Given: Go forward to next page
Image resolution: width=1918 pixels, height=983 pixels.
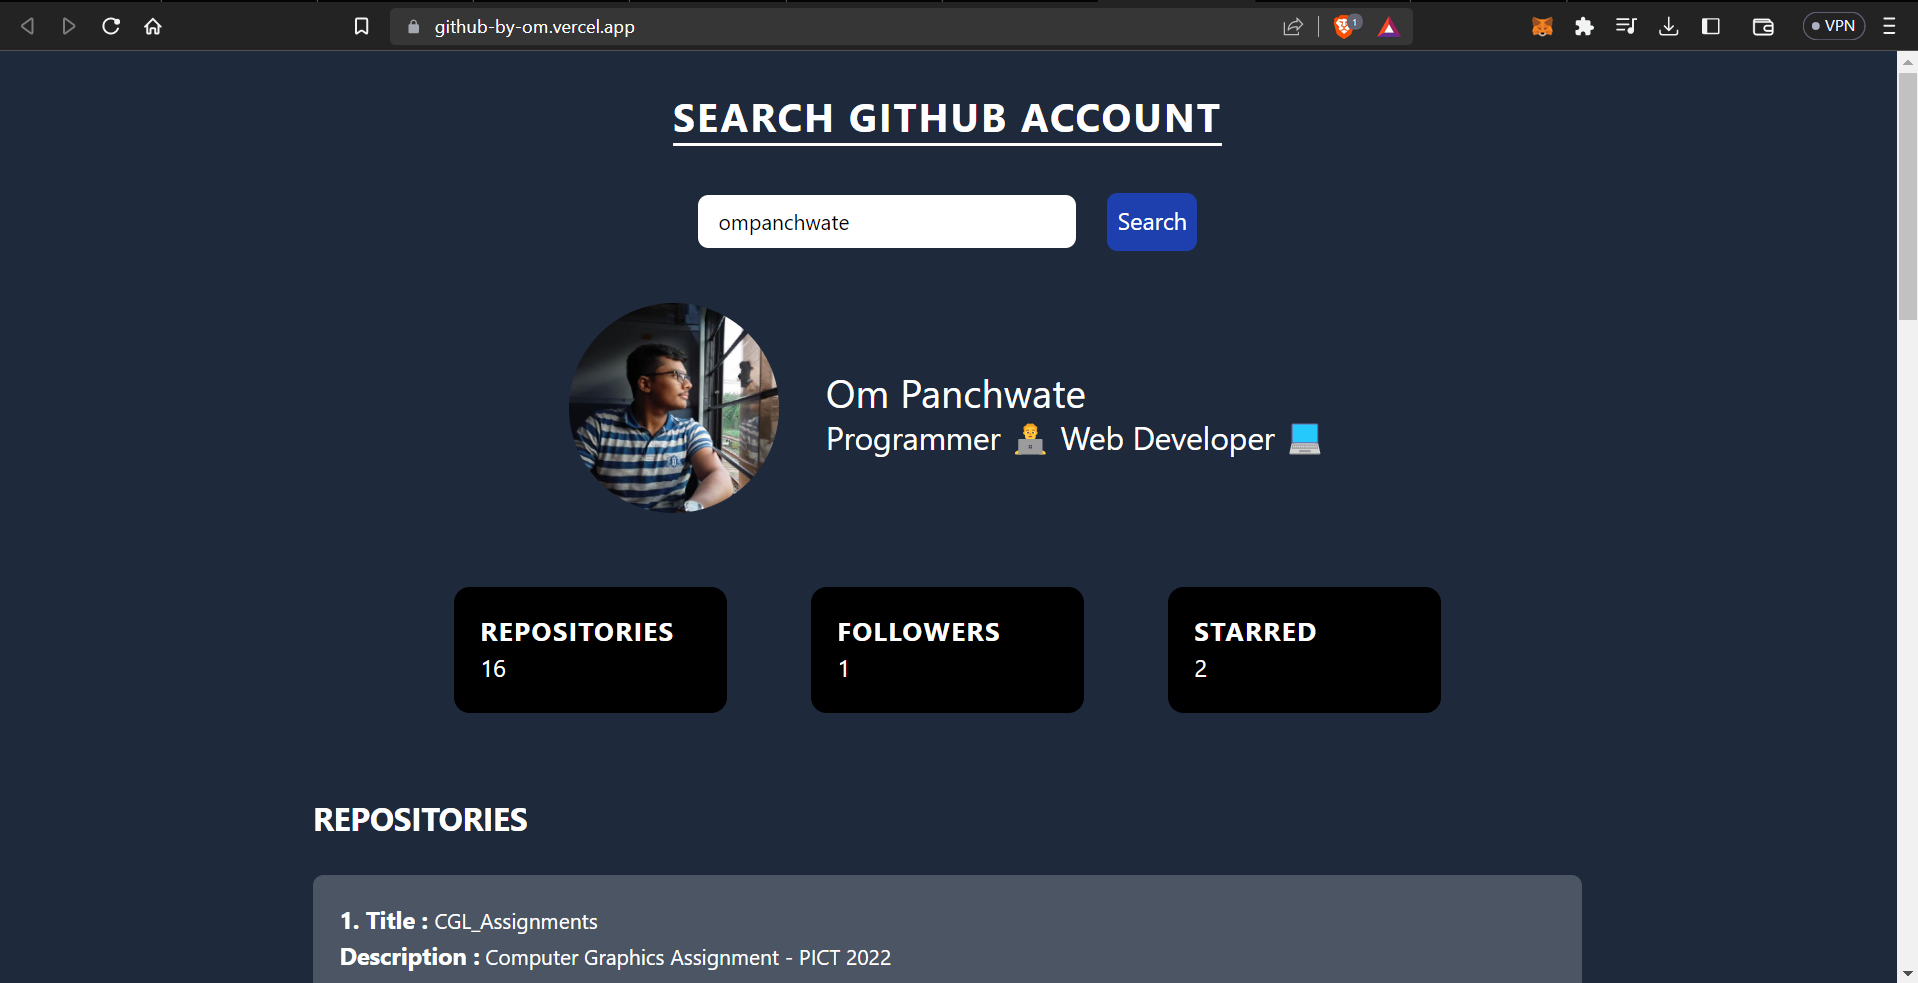Looking at the screenshot, I should click(x=68, y=26).
